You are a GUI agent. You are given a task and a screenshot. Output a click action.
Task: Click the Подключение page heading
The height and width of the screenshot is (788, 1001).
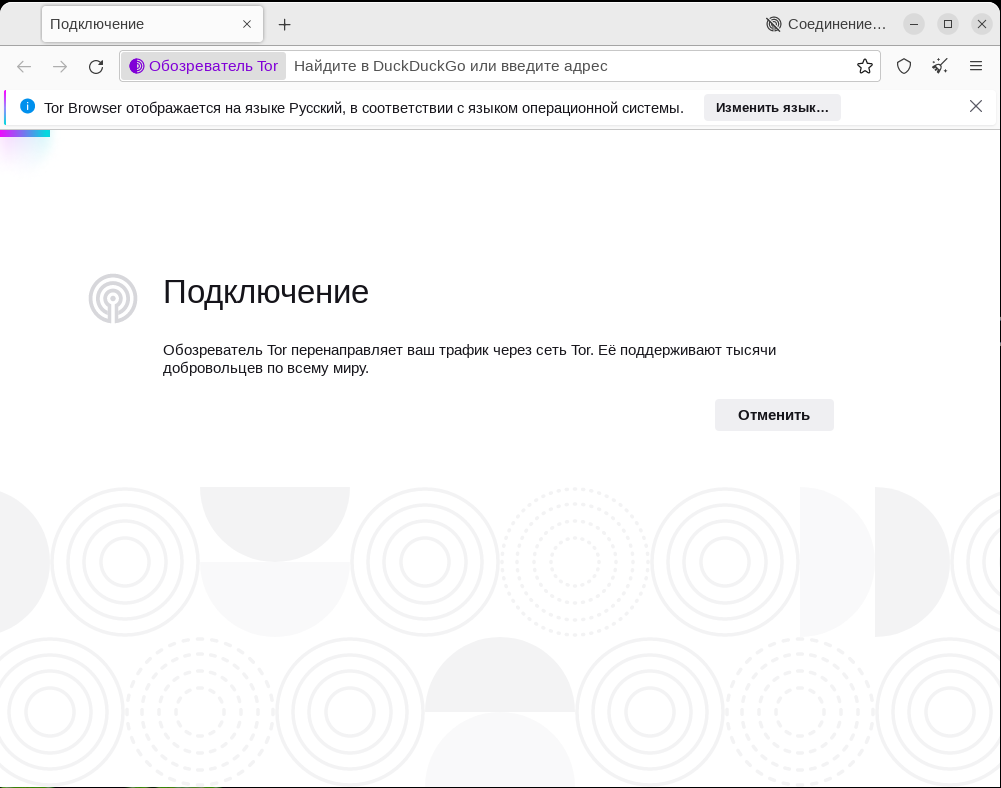point(266,292)
